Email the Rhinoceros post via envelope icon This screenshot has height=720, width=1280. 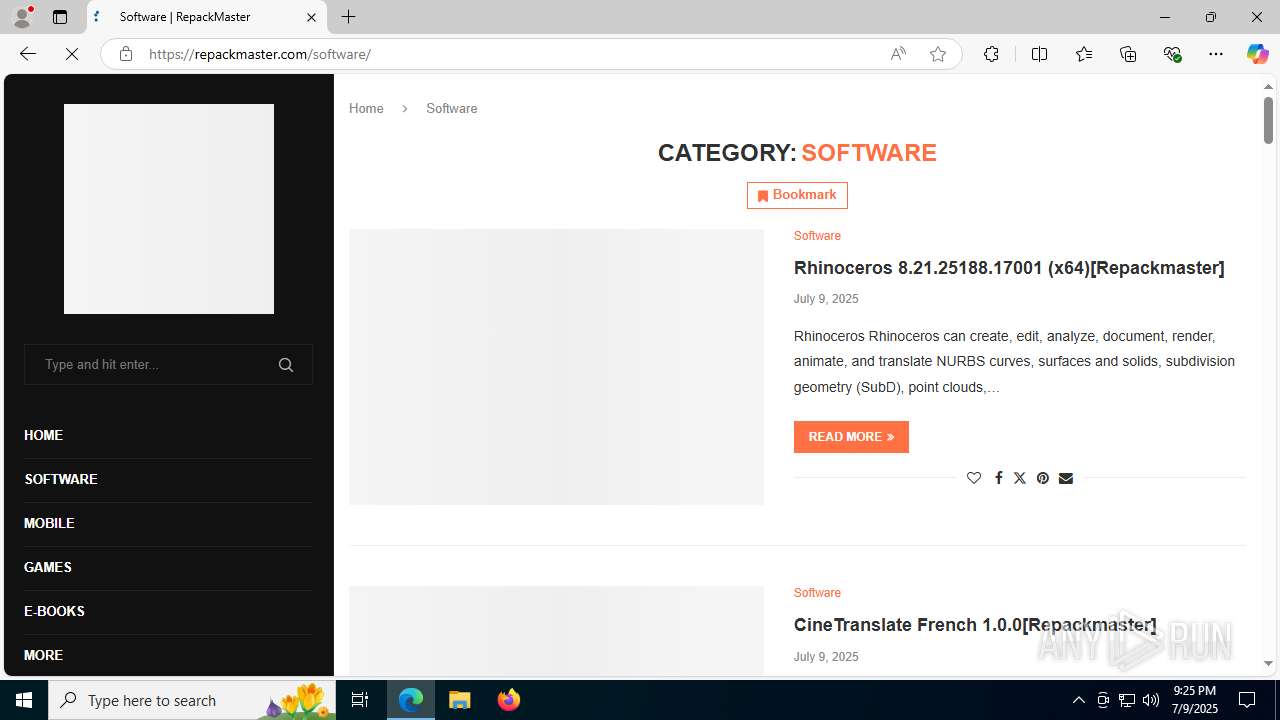coord(1066,478)
